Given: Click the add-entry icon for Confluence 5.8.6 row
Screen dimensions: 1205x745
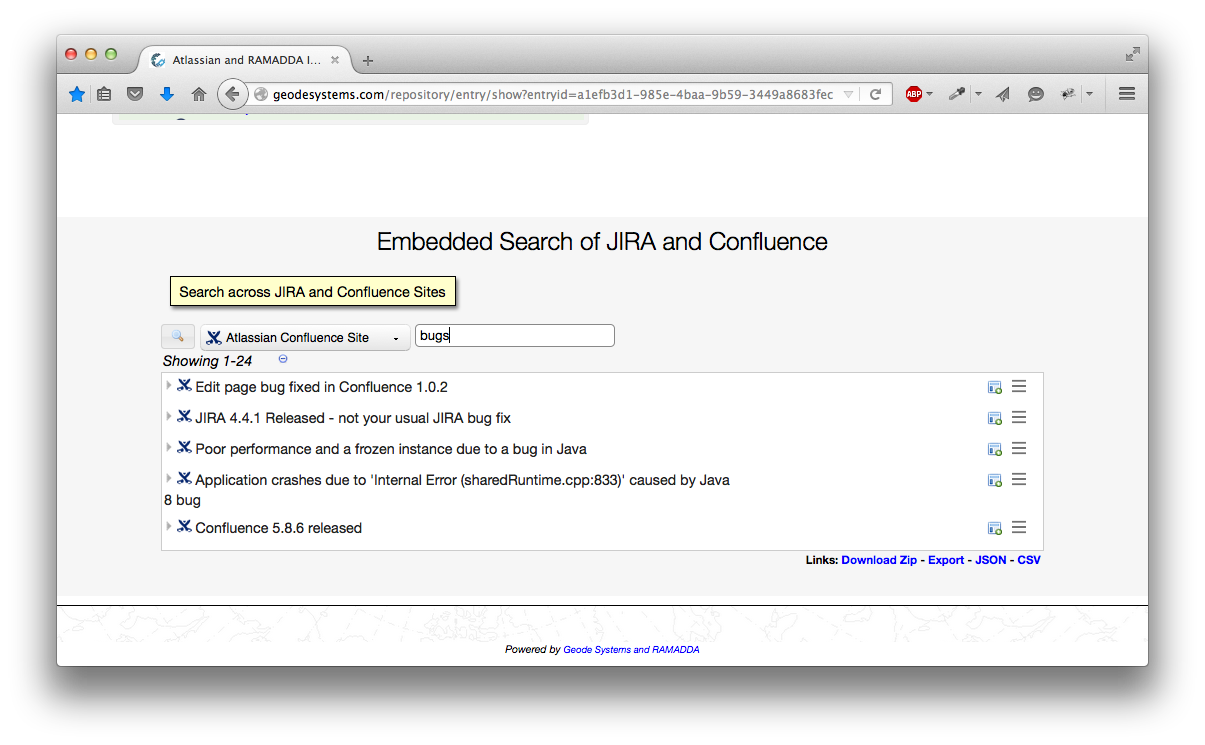Looking at the screenshot, I should pyautogui.click(x=995, y=529).
